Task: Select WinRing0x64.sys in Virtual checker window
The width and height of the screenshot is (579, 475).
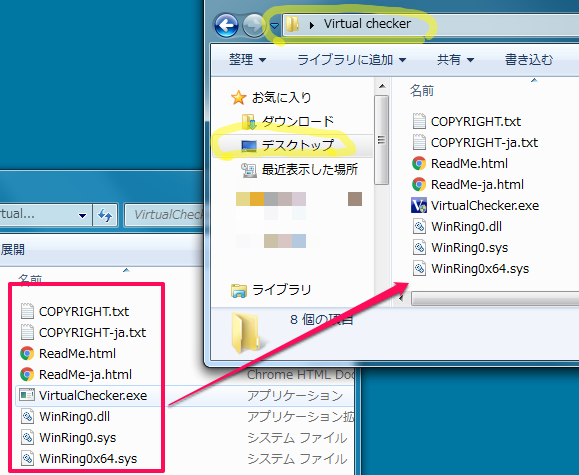Action: [x=480, y=269]
